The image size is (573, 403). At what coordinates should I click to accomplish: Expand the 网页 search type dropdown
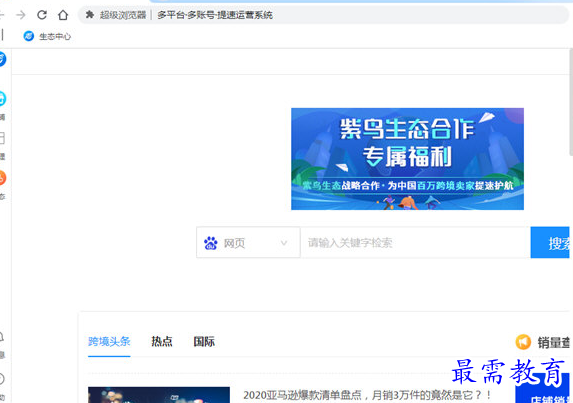(x=248, y=243)
